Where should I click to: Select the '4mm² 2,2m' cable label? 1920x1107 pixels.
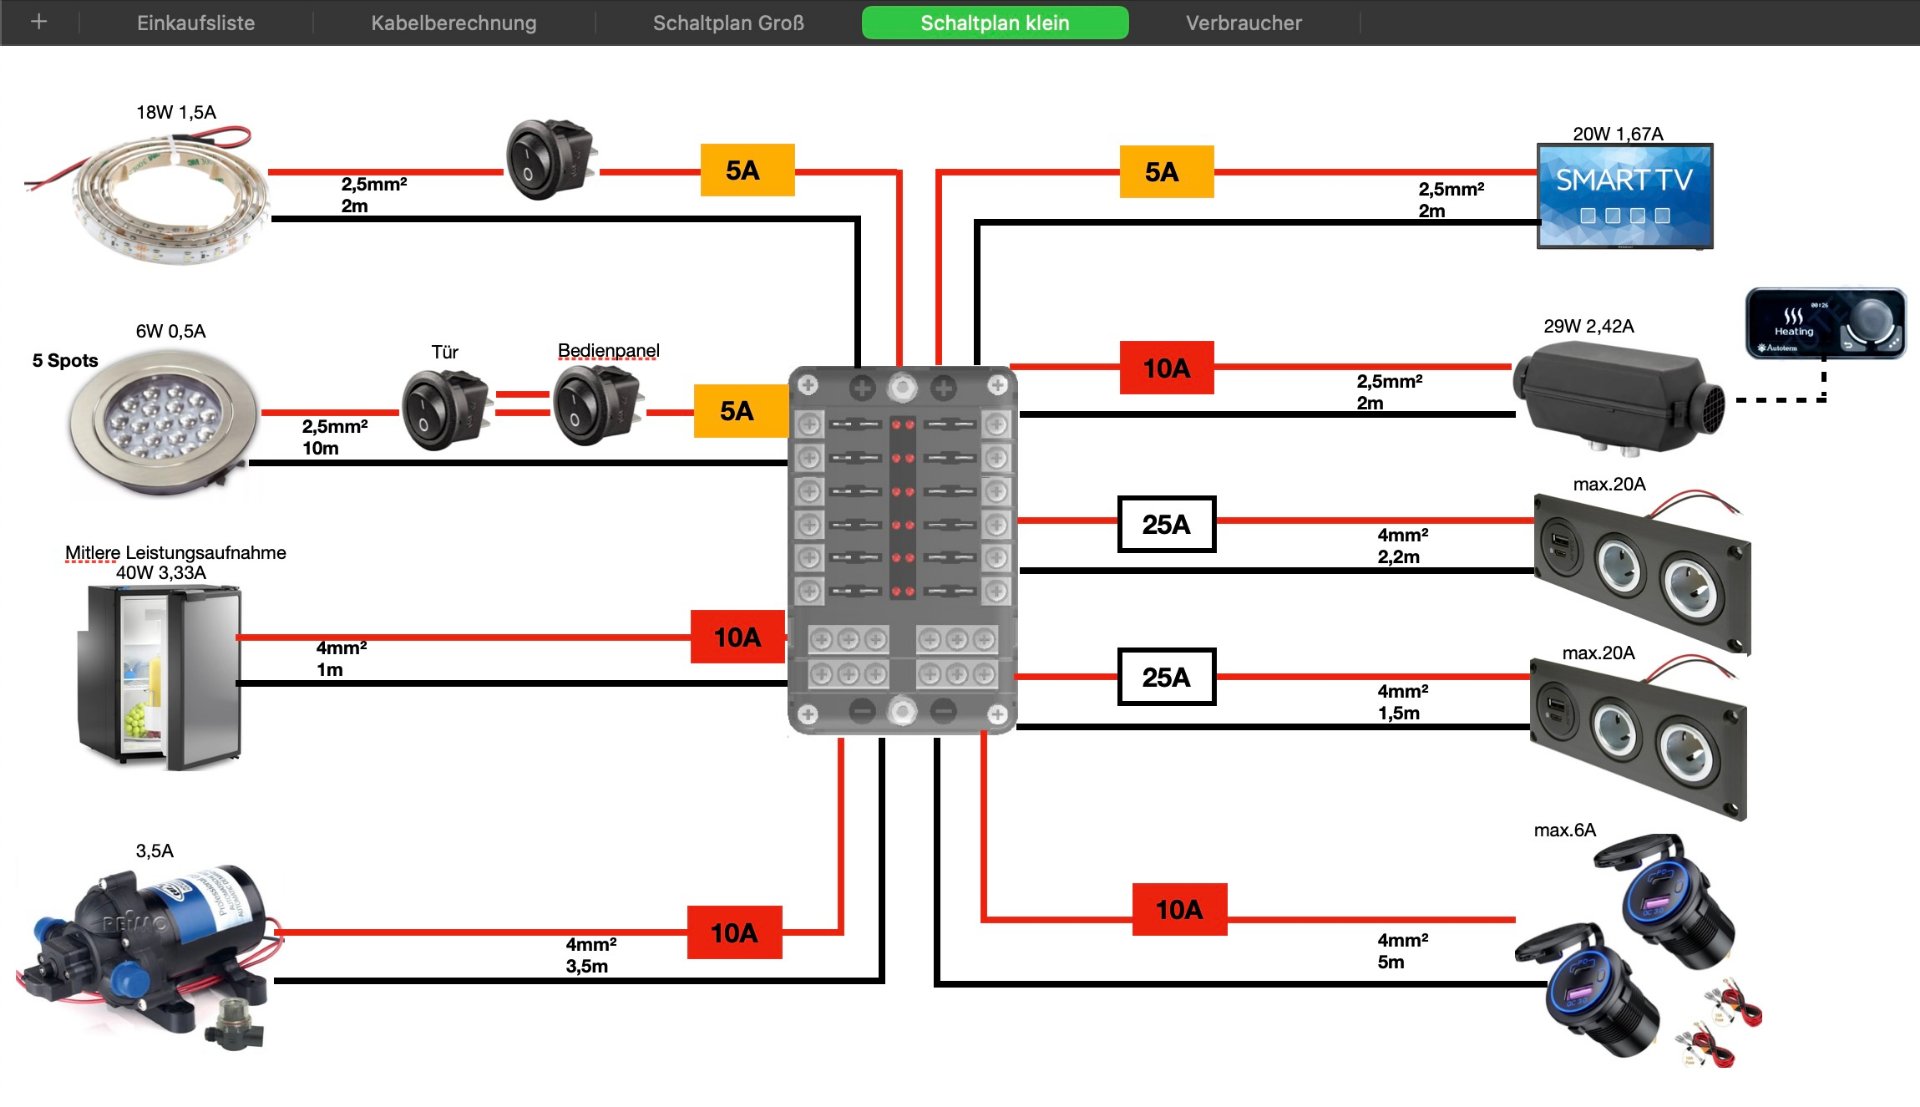1403,546
